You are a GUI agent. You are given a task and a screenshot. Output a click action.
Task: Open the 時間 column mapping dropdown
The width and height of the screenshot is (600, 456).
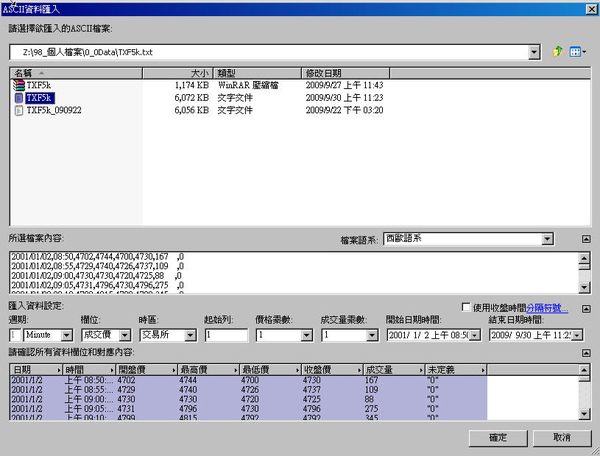click(112, 370)
